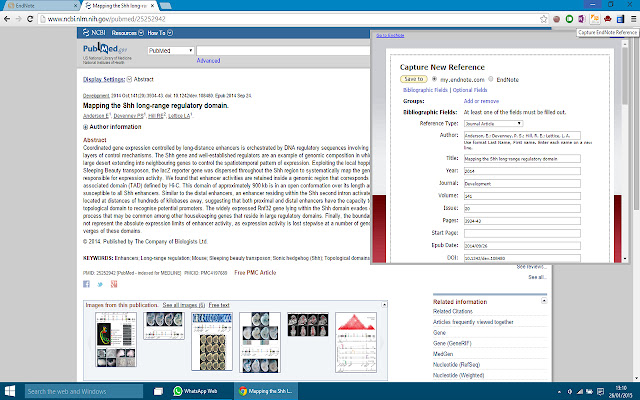Share the article on Twitter
The image size is (640, 400).
point(99,285)
